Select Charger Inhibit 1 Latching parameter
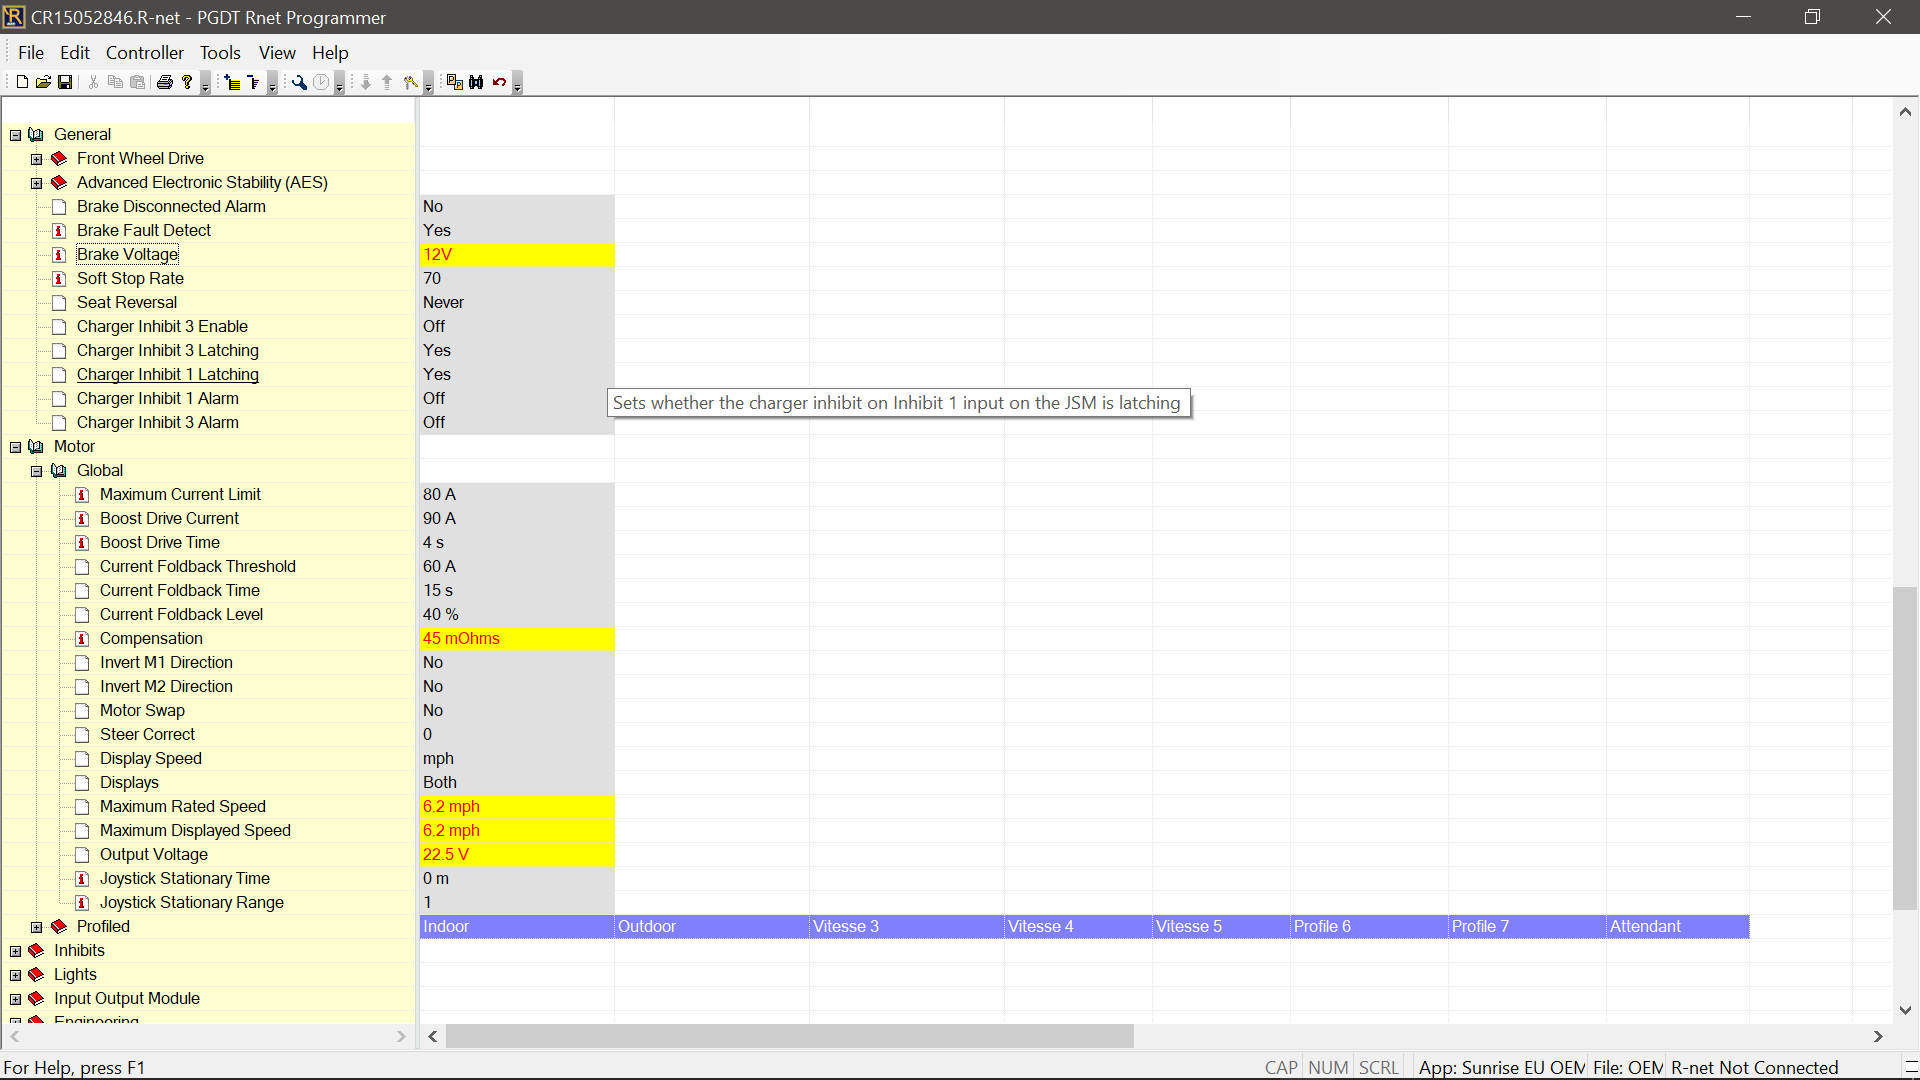This screenshot has width=1920, height=1080. click(167, 374)
